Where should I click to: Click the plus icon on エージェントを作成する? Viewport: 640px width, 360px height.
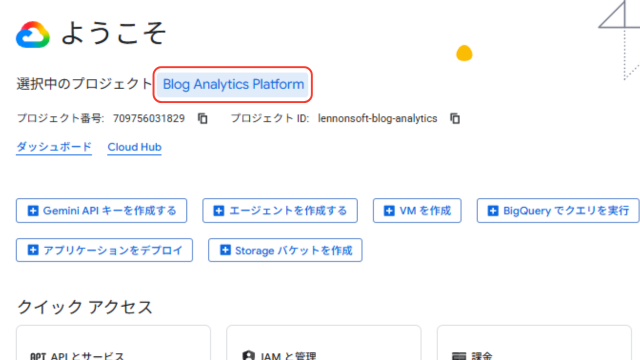[x=219, y=211]
